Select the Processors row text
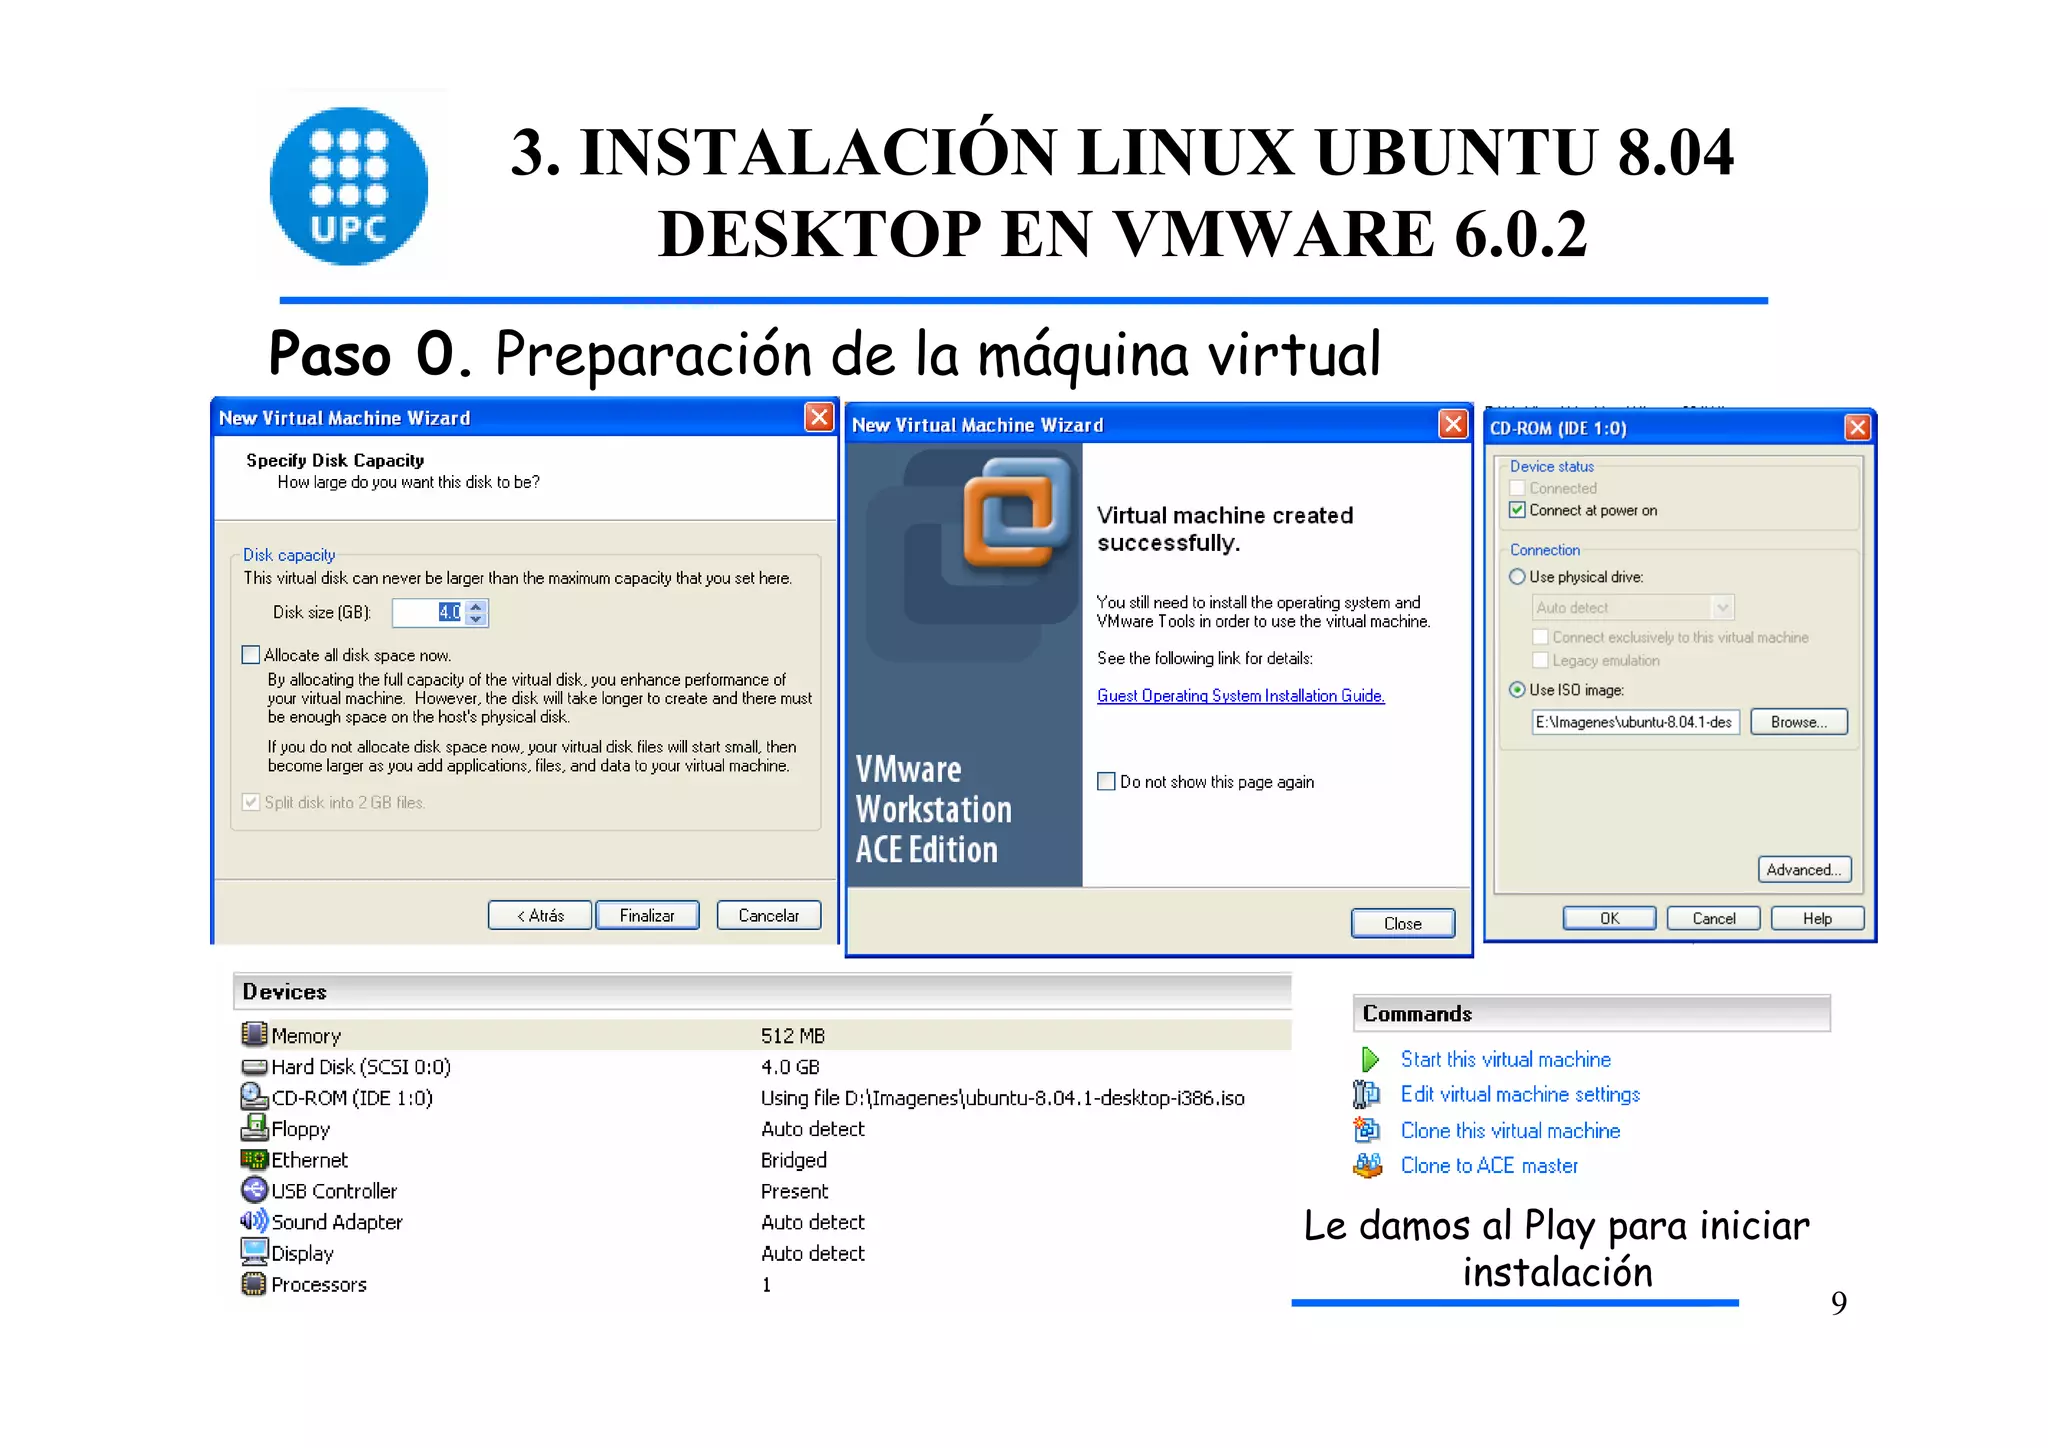 coord(319,1284)
